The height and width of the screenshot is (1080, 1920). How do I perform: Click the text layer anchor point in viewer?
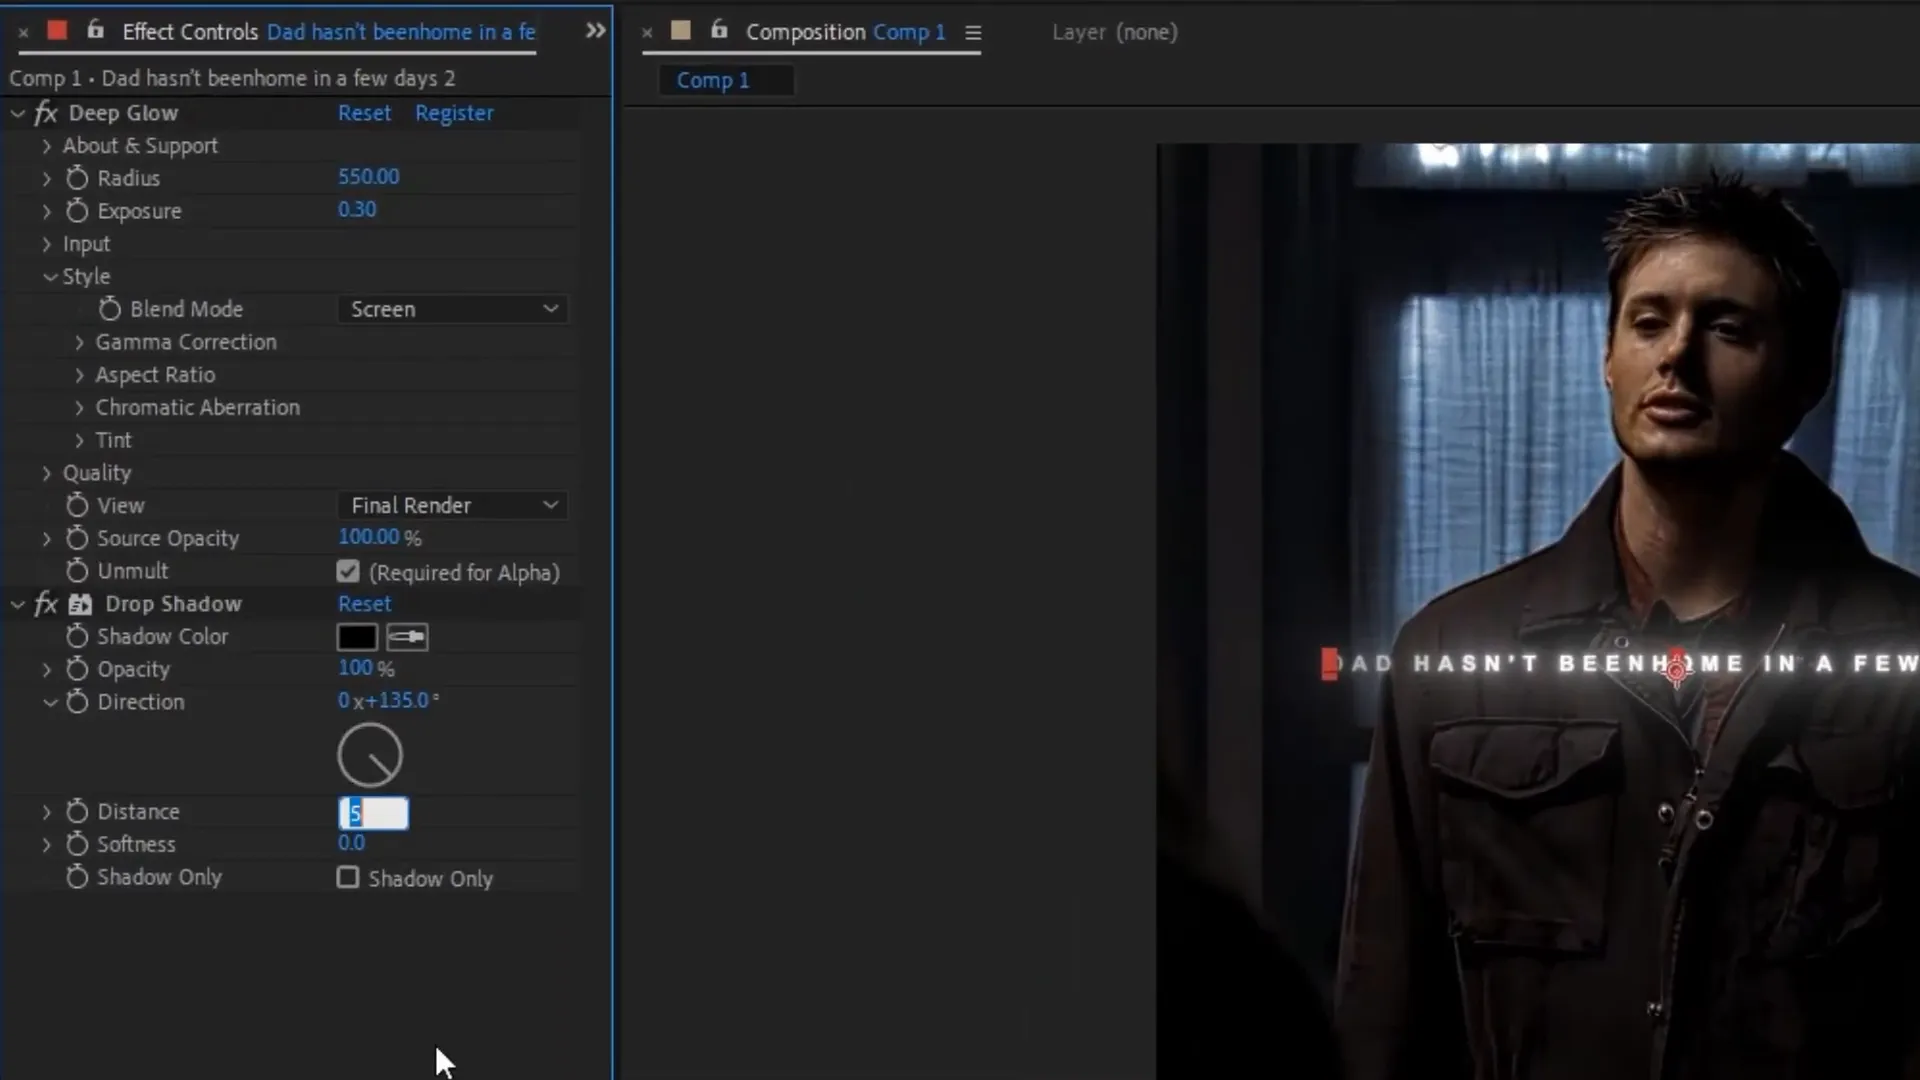coord(1677,671)
